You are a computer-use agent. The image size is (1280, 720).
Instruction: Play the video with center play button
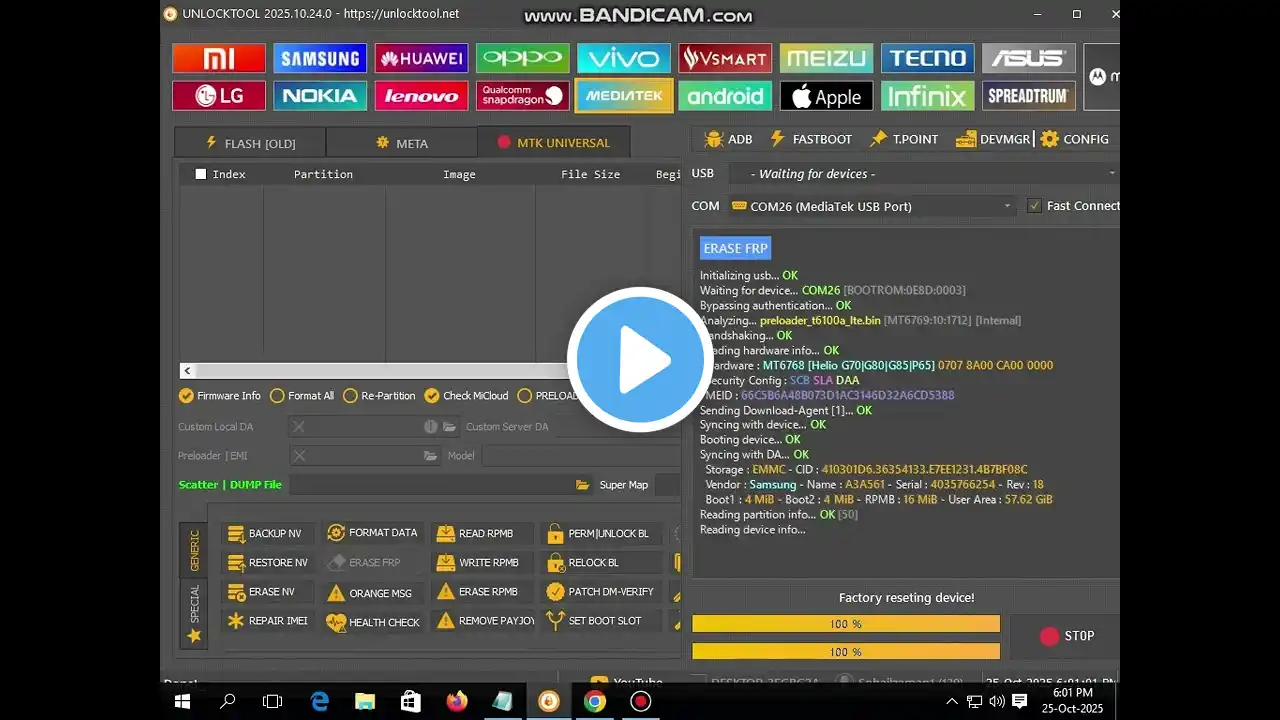(x=640, y=360)
